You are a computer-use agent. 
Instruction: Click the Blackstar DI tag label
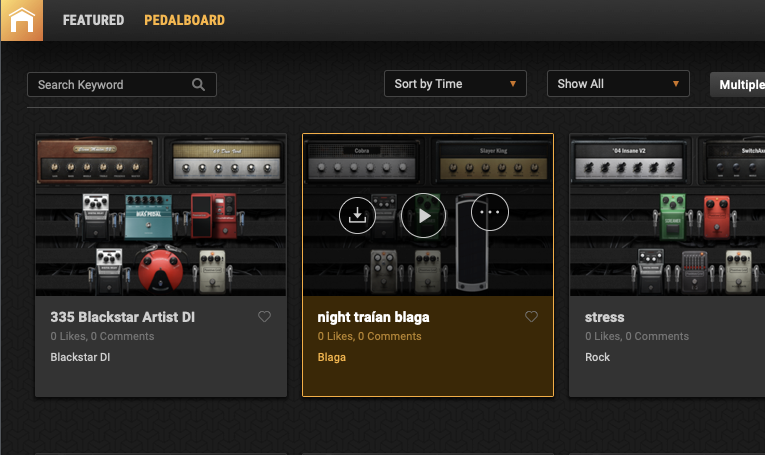(80, 357)
